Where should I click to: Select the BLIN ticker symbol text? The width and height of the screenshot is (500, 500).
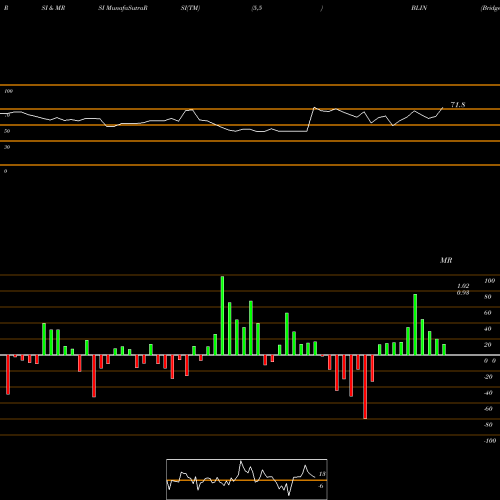click(419, 8)
